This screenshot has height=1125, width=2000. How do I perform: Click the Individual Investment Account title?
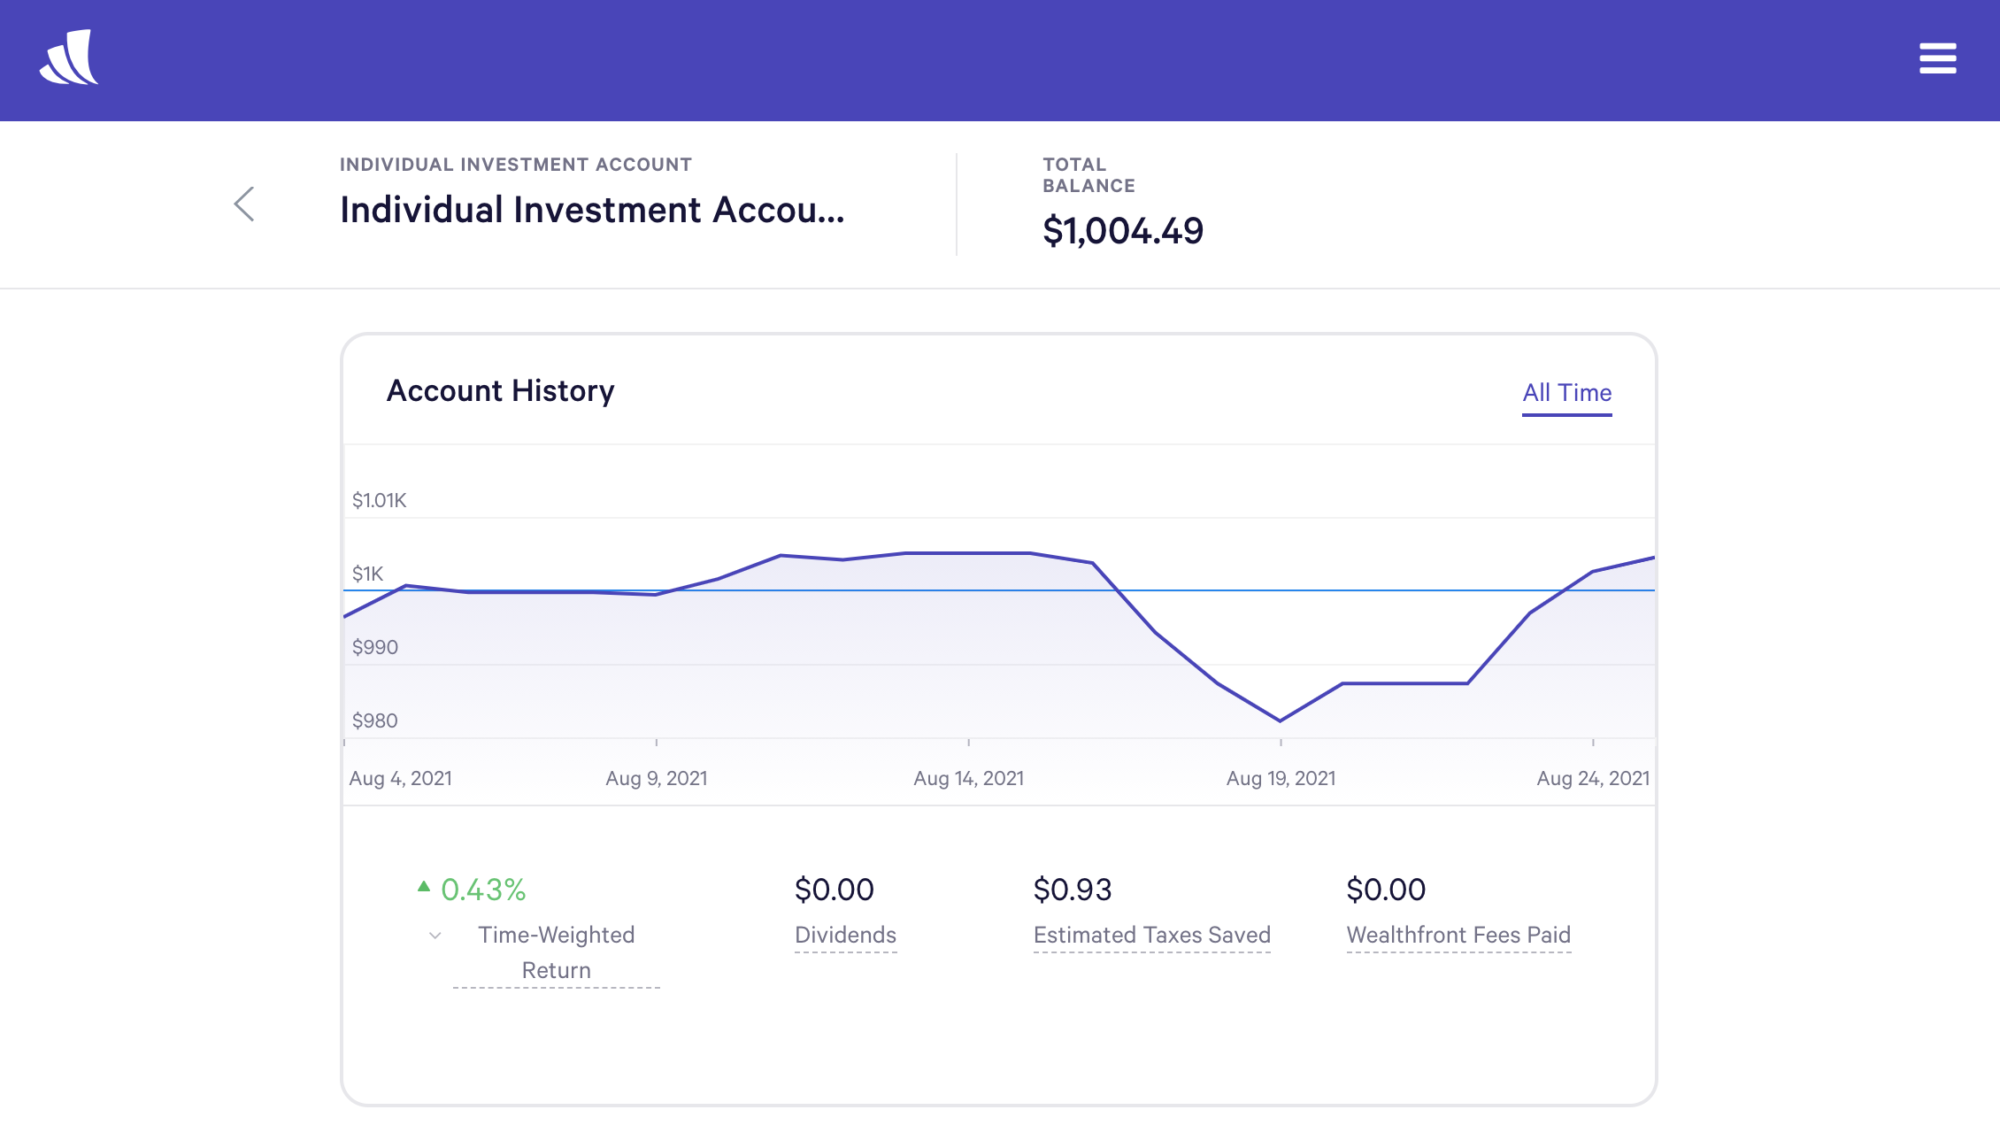click(592, 210)
